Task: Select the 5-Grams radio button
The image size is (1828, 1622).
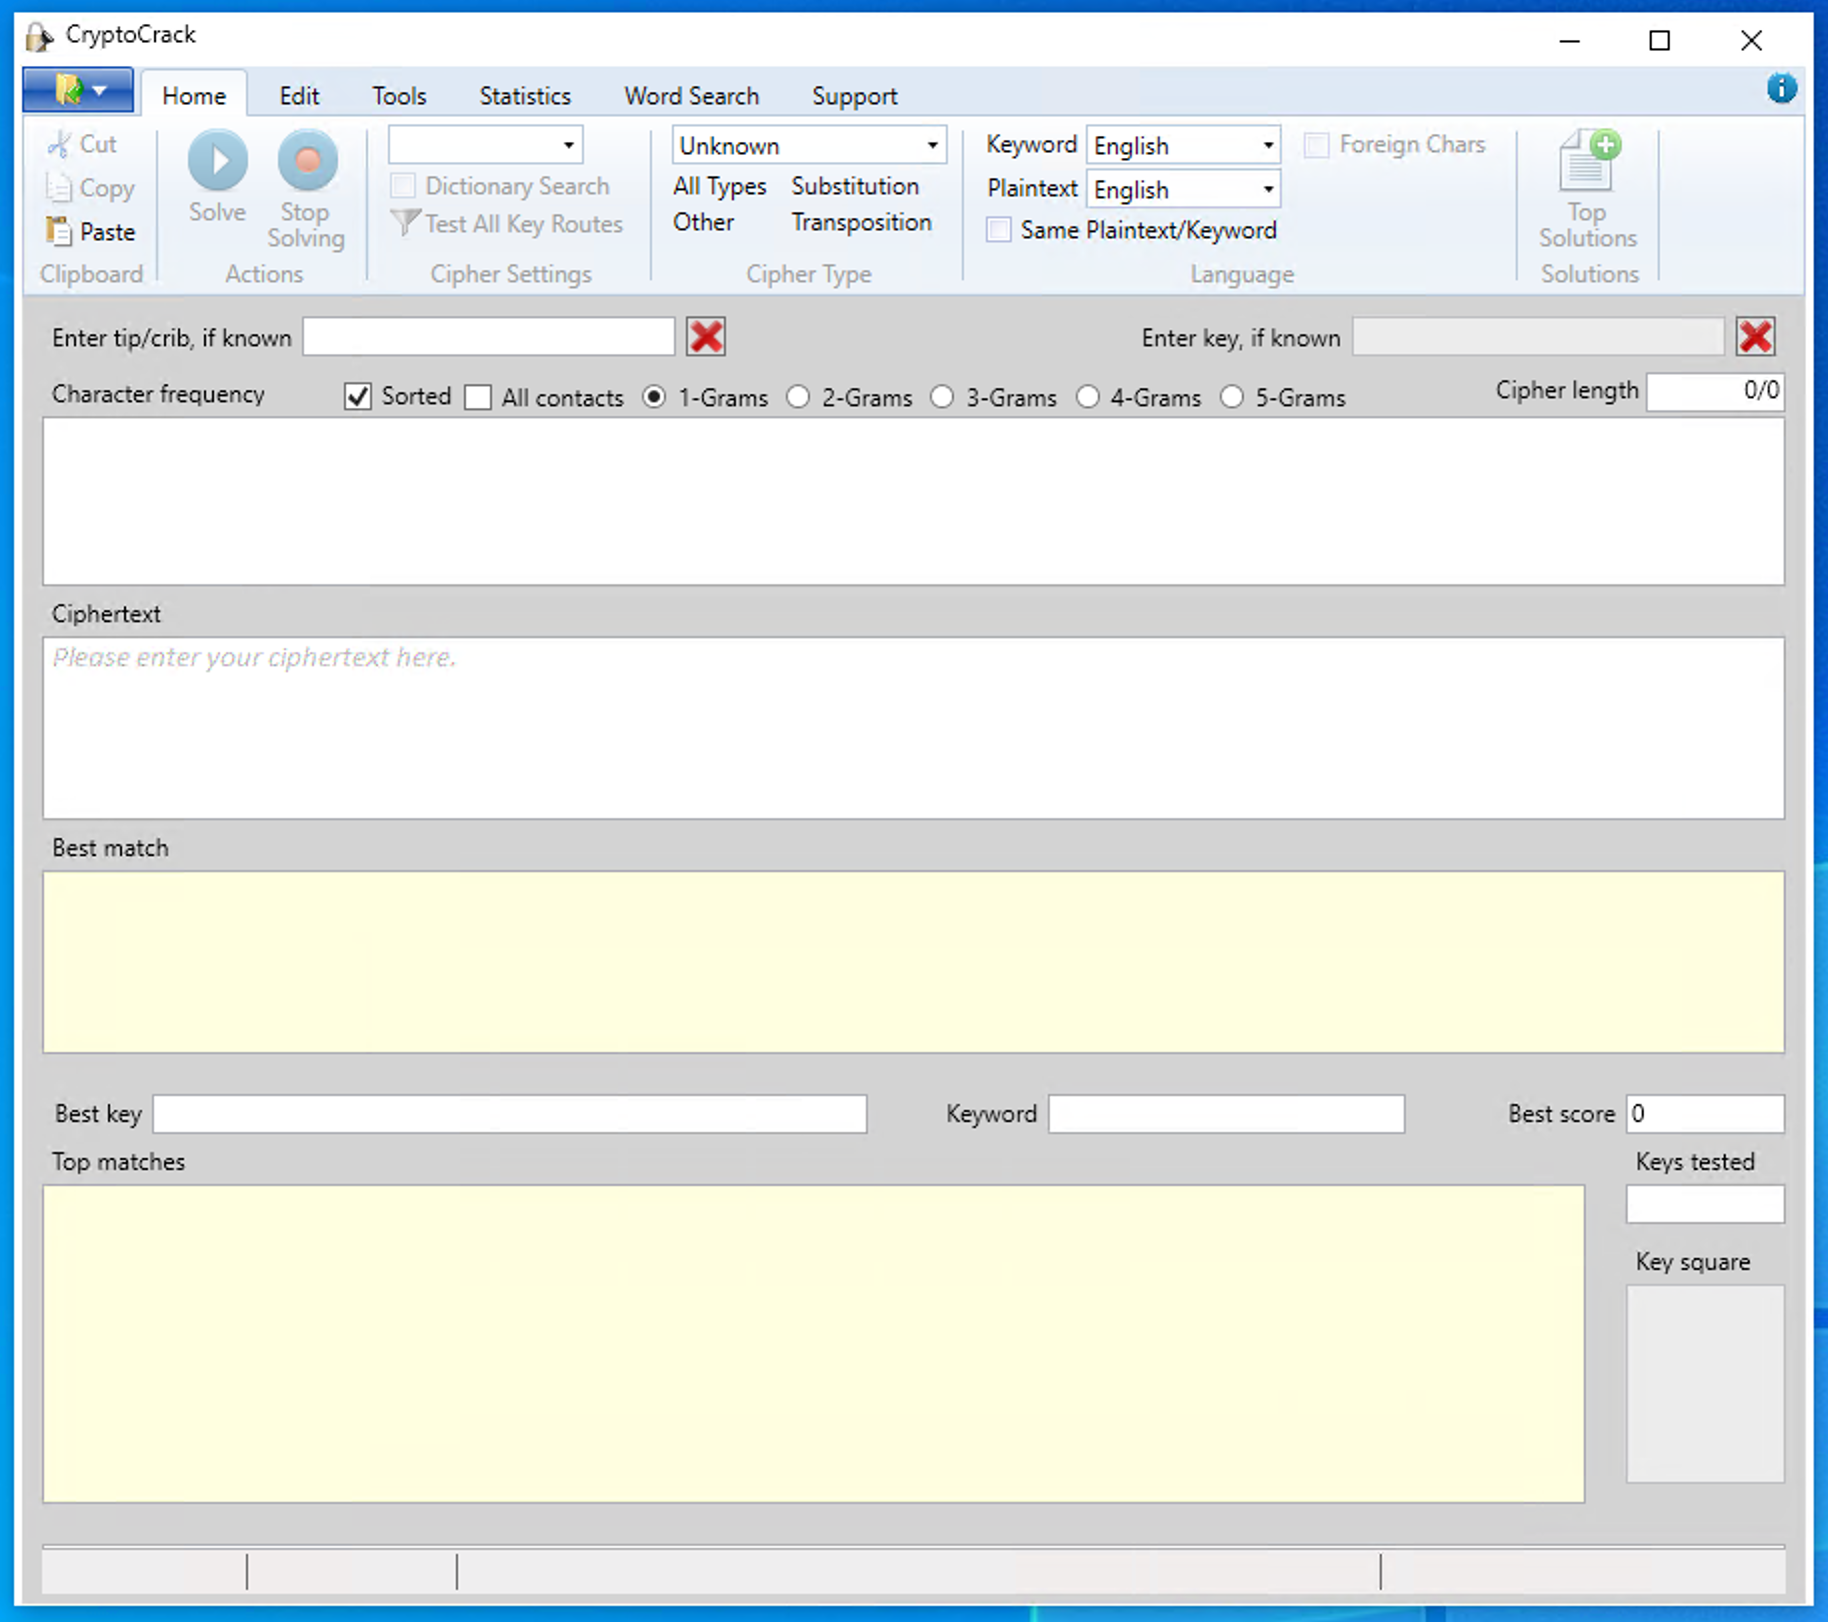Action: (x=1232, y=397)
